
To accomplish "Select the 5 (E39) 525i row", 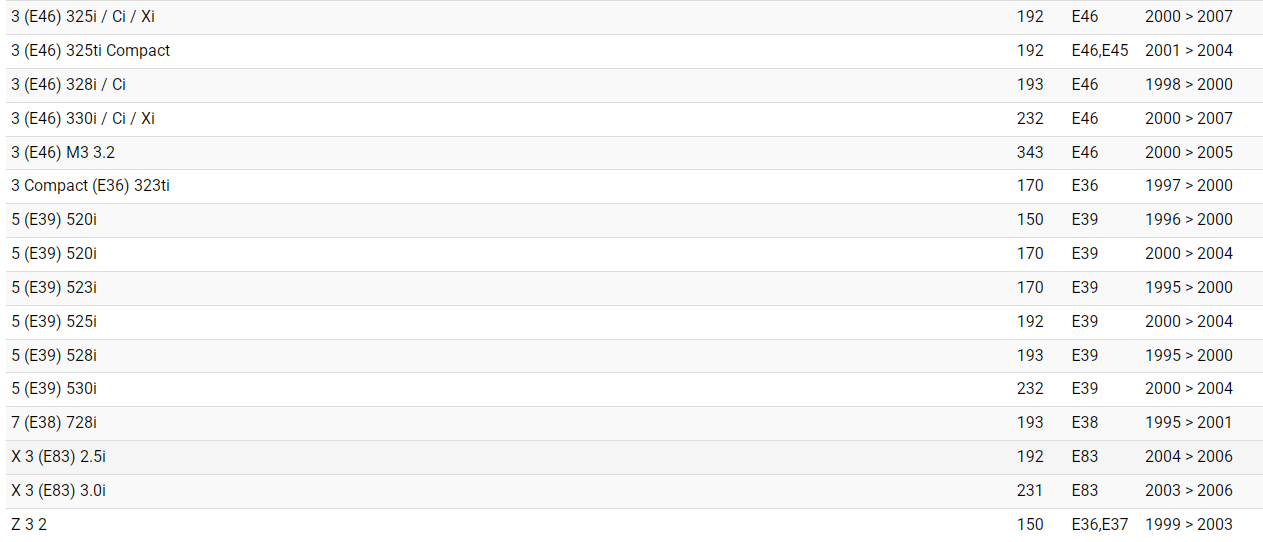I will click(x=54, y=322).
